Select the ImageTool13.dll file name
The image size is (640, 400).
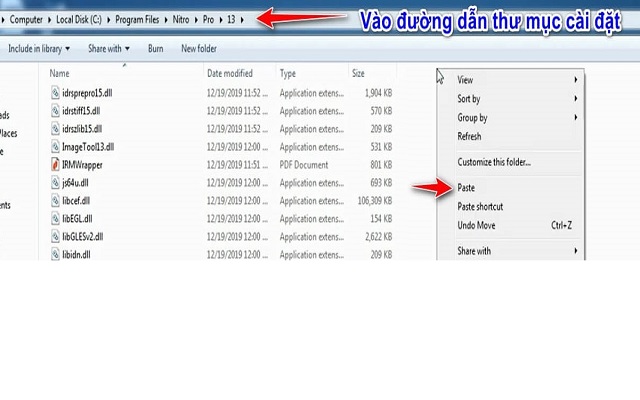(x=88, y=147)
